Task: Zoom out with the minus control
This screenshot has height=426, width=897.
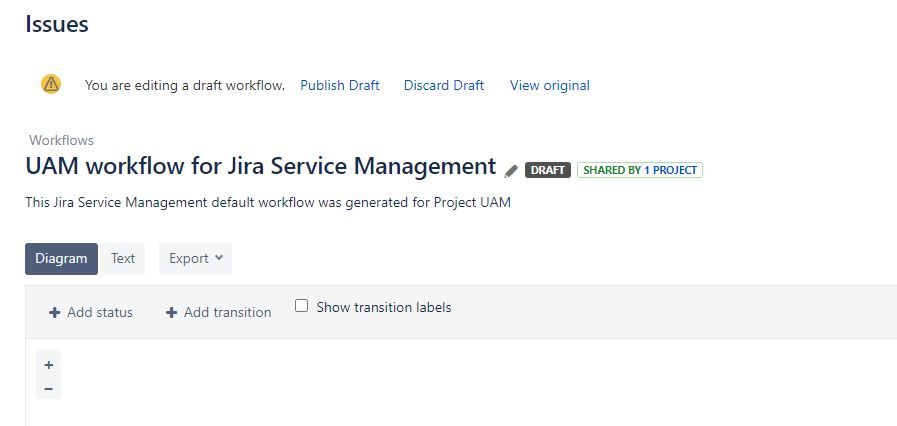Action: (49, 389)
